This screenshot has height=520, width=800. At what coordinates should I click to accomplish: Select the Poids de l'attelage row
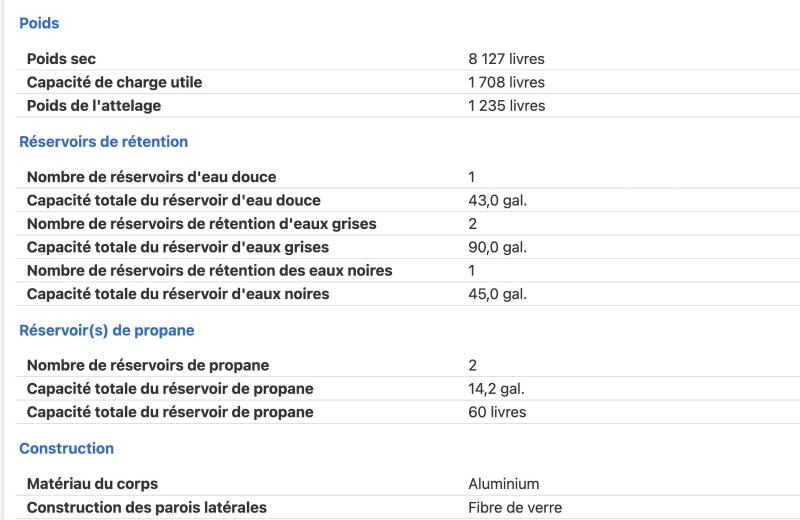pos(408,106)
